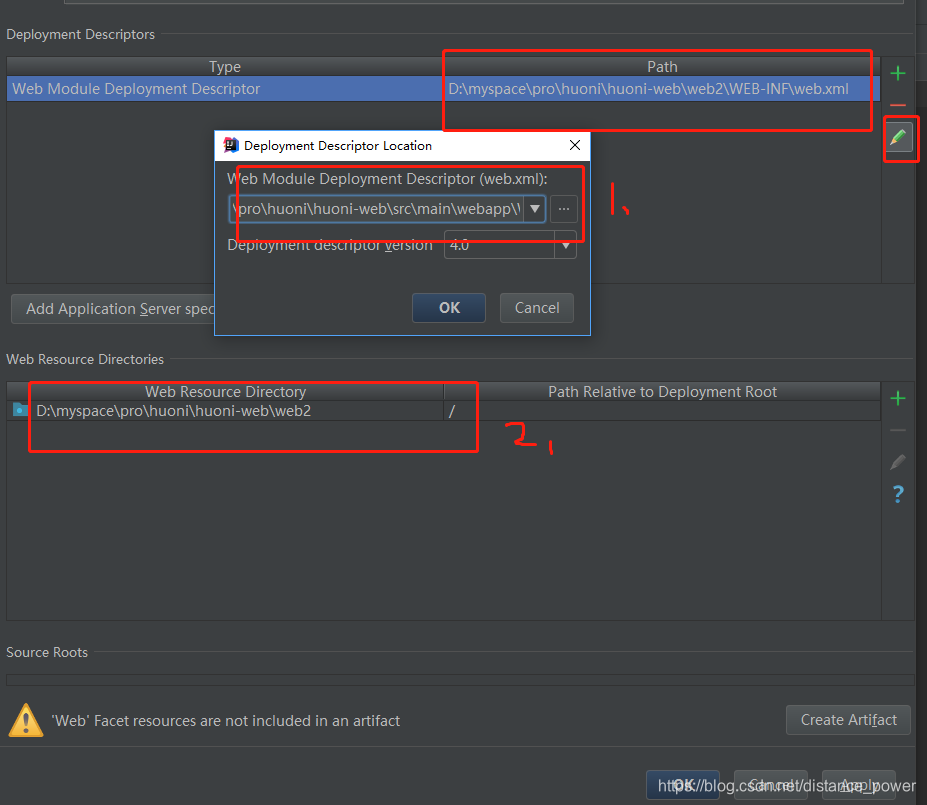Image resolution: width=927 pixels, height=805 pixels.
Task: Click the web2\WEB-INF\web.xml path cell
Action: [662, 89]
